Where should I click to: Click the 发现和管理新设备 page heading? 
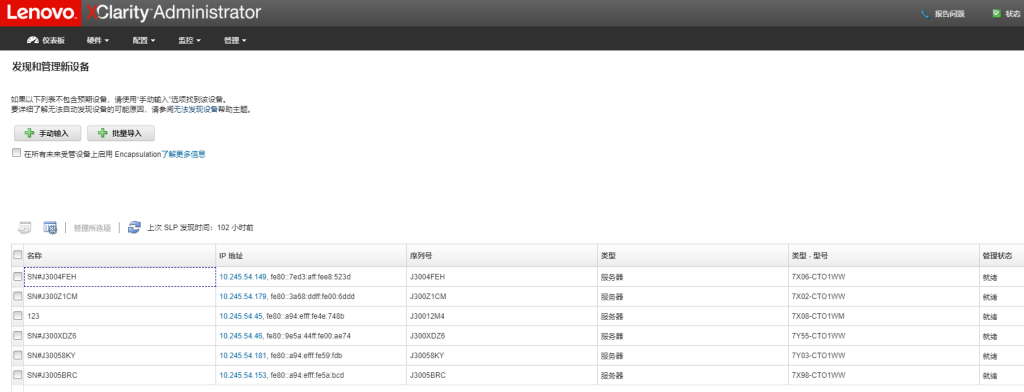(x=50, y=67)
